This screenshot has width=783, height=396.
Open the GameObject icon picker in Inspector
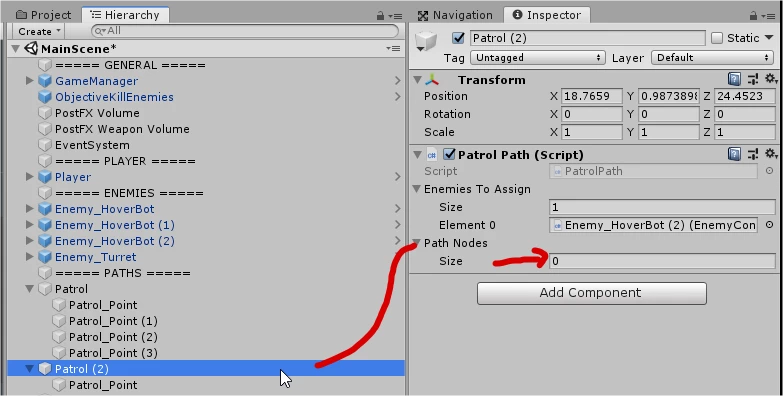click(x=426, y=41)
